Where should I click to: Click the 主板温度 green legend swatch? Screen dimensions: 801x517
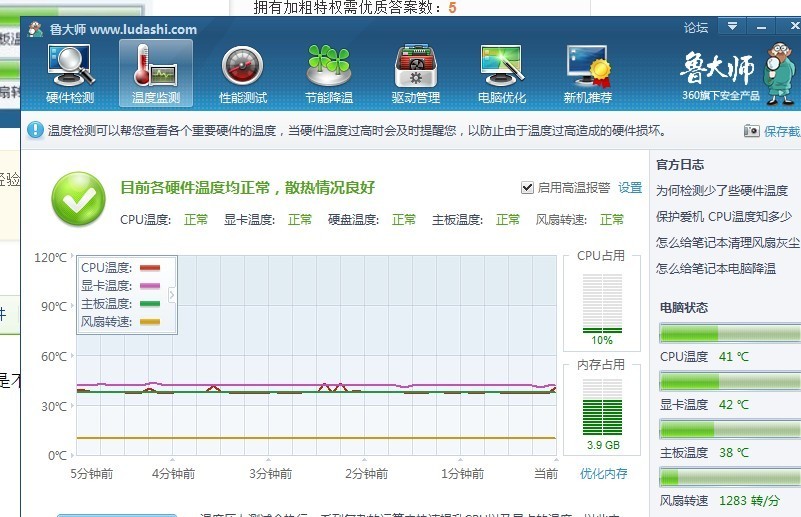coord(150,303)
